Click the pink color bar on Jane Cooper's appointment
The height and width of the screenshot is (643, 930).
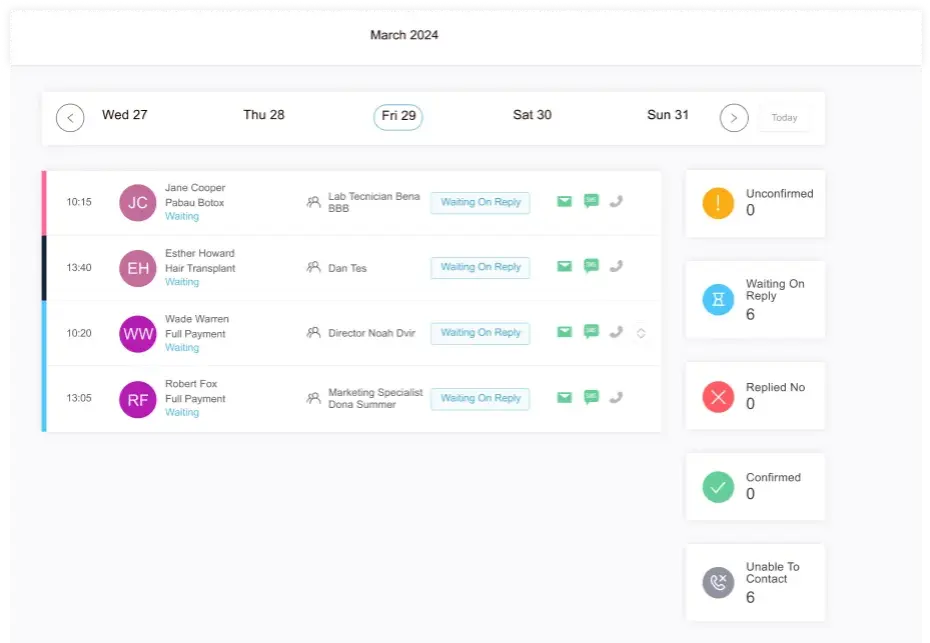(x=43, y=201)
